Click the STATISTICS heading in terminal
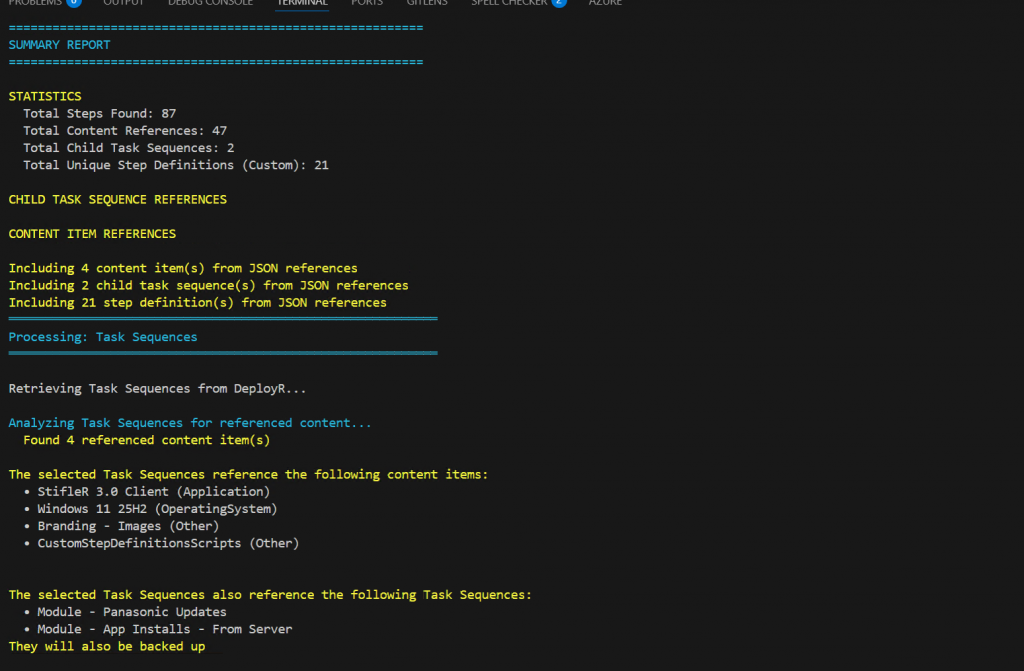The width and height of the screenshot is (1024, 671). click(x=45, y=97)
